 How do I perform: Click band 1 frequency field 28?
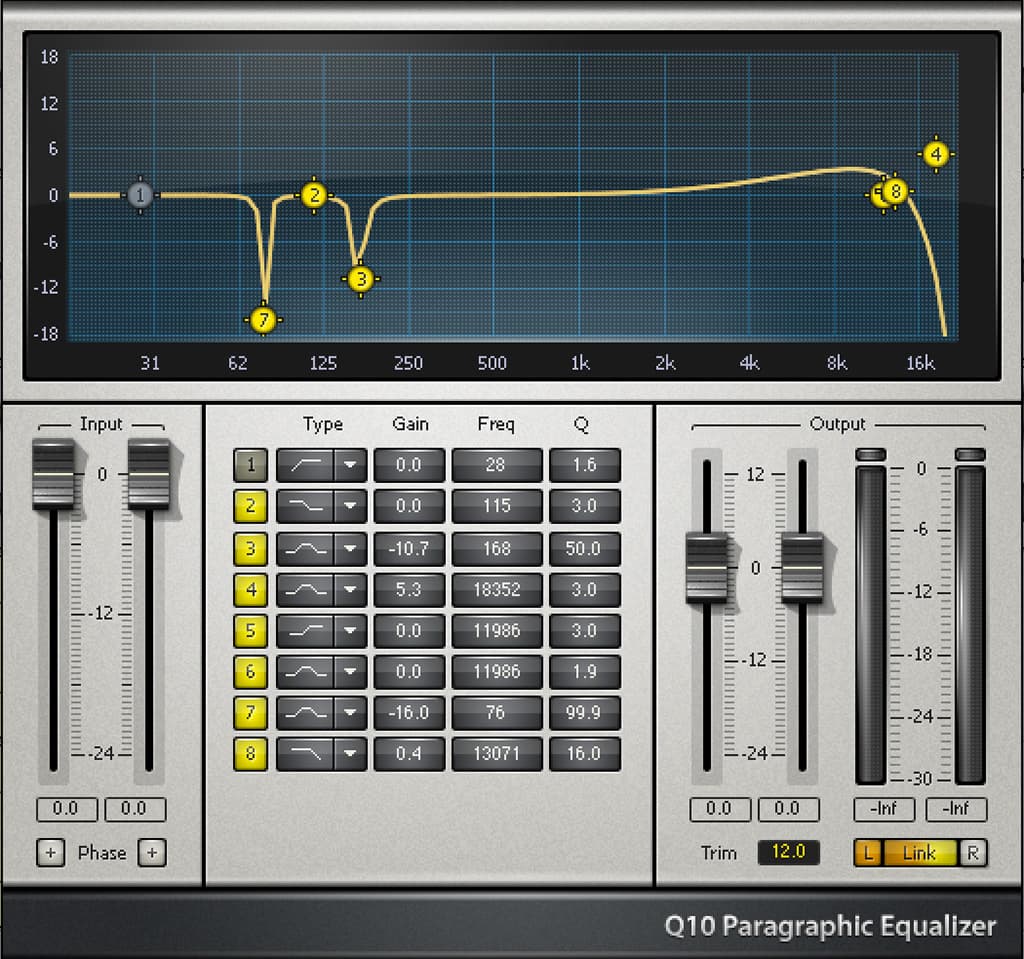tap(497, 465)
